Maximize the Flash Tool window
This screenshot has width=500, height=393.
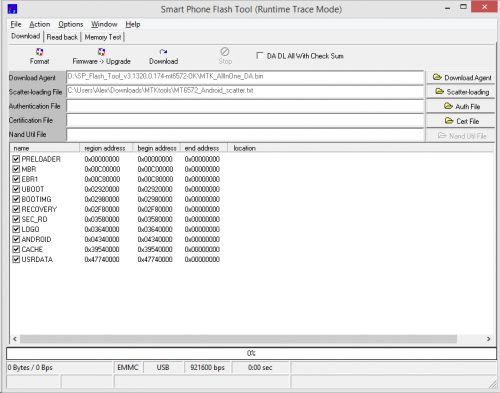pyautogui.click(x=463, y=7)
